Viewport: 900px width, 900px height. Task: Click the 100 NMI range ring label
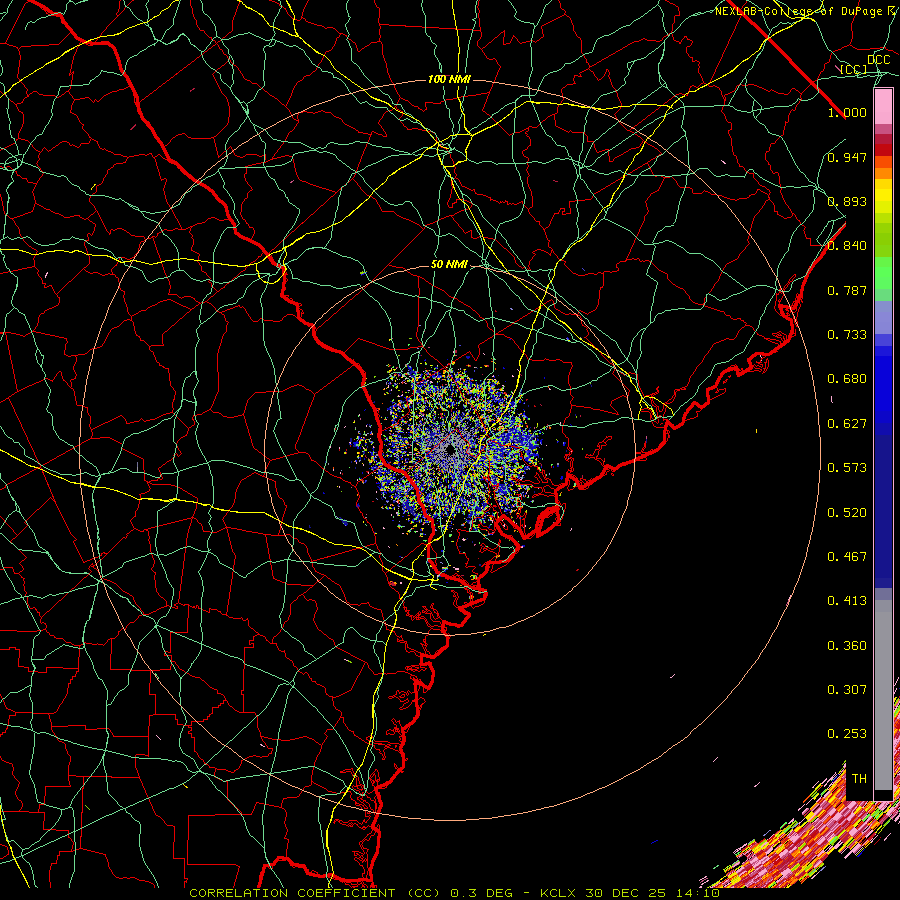point(449,79)
